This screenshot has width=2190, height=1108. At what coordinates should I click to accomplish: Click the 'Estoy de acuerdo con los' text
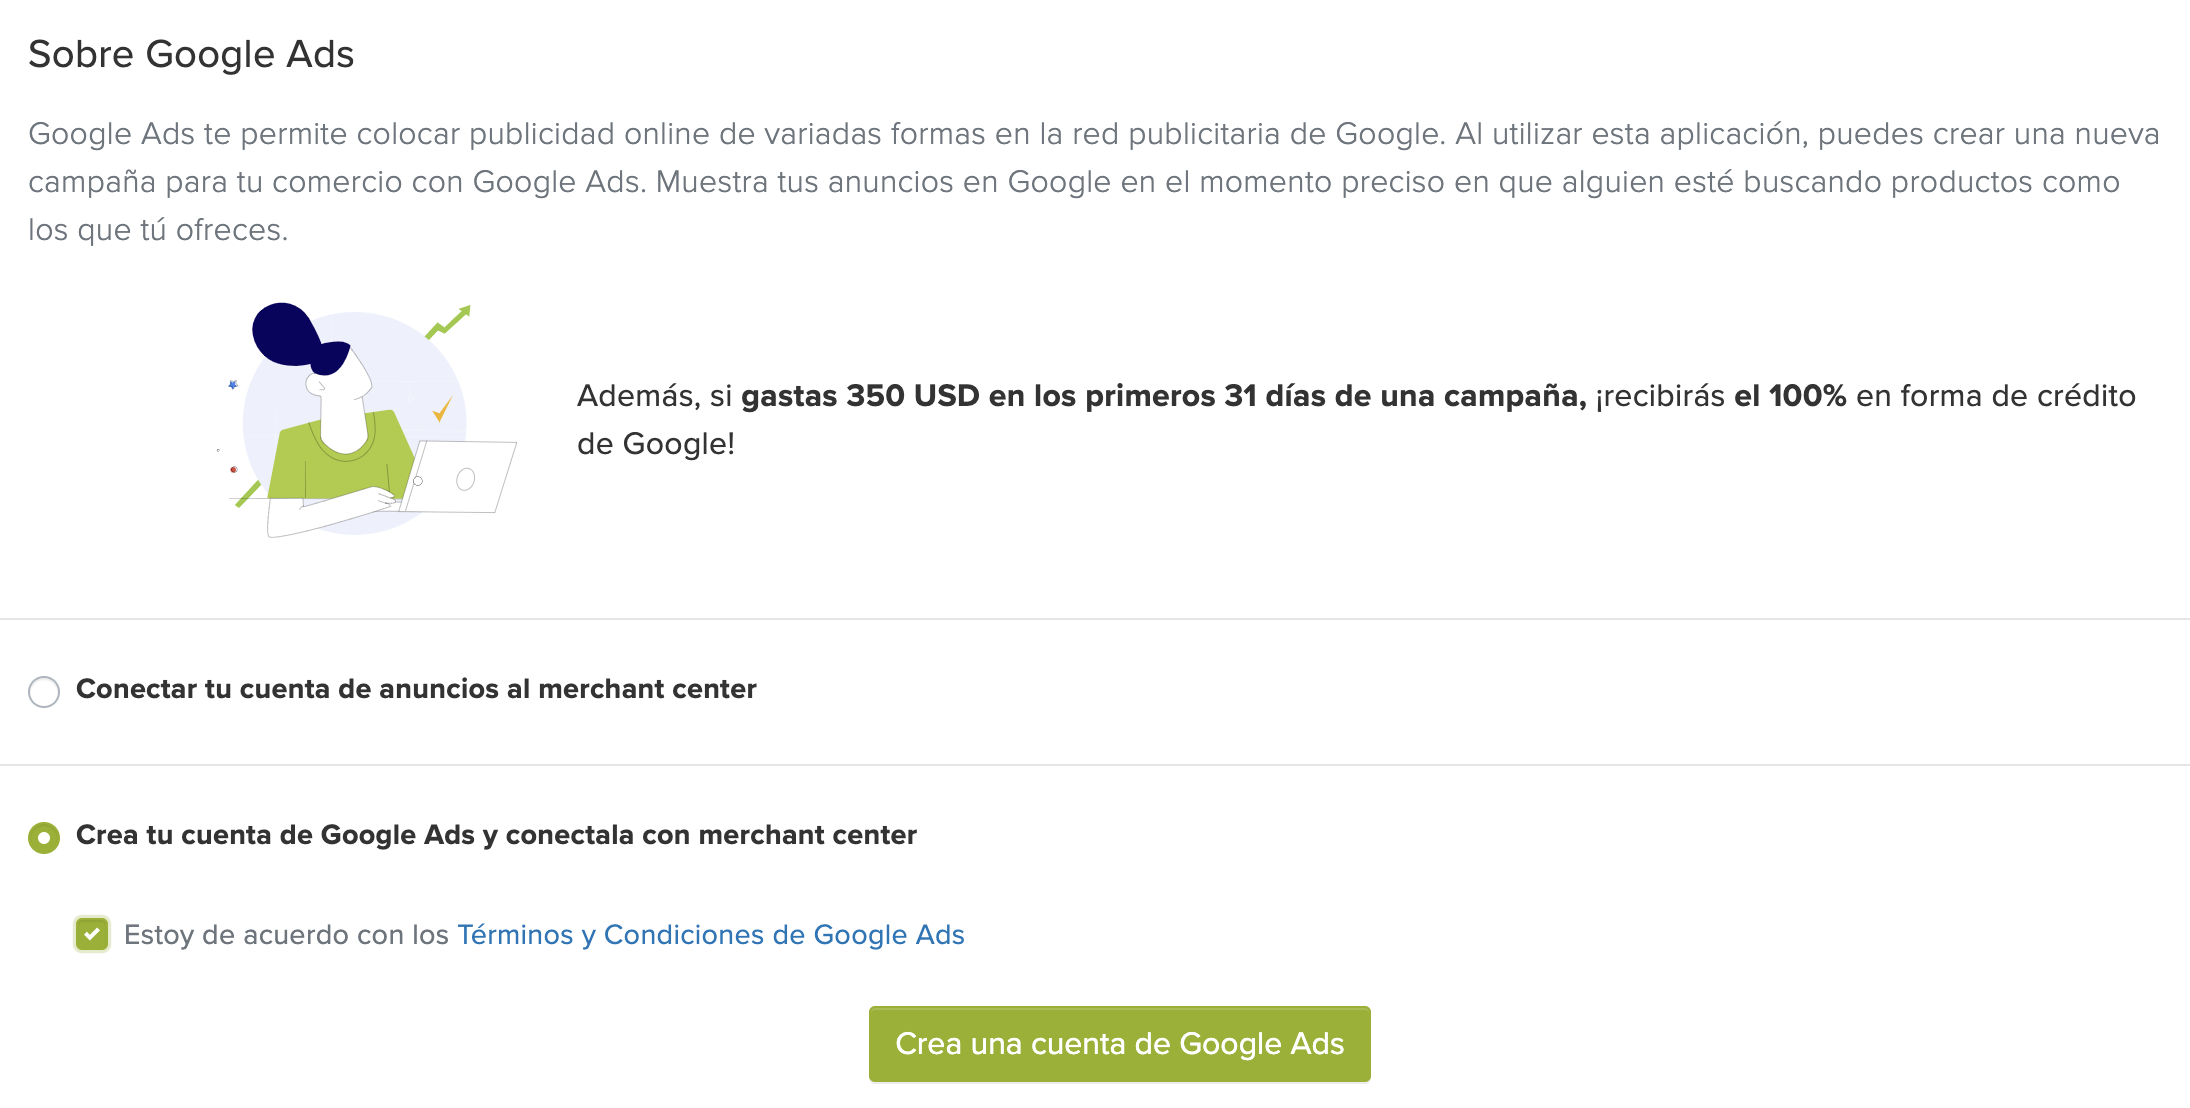[286, 935]
